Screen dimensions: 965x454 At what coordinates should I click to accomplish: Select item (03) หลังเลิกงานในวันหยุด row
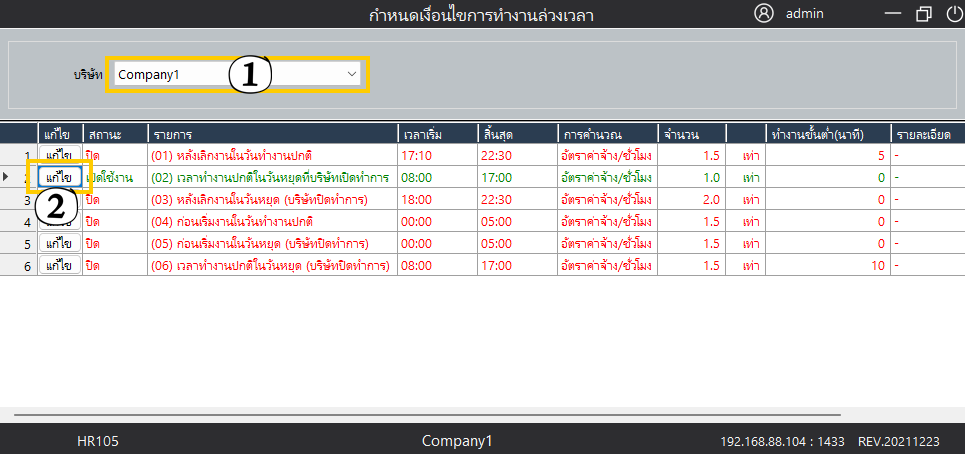click(258, 199)
